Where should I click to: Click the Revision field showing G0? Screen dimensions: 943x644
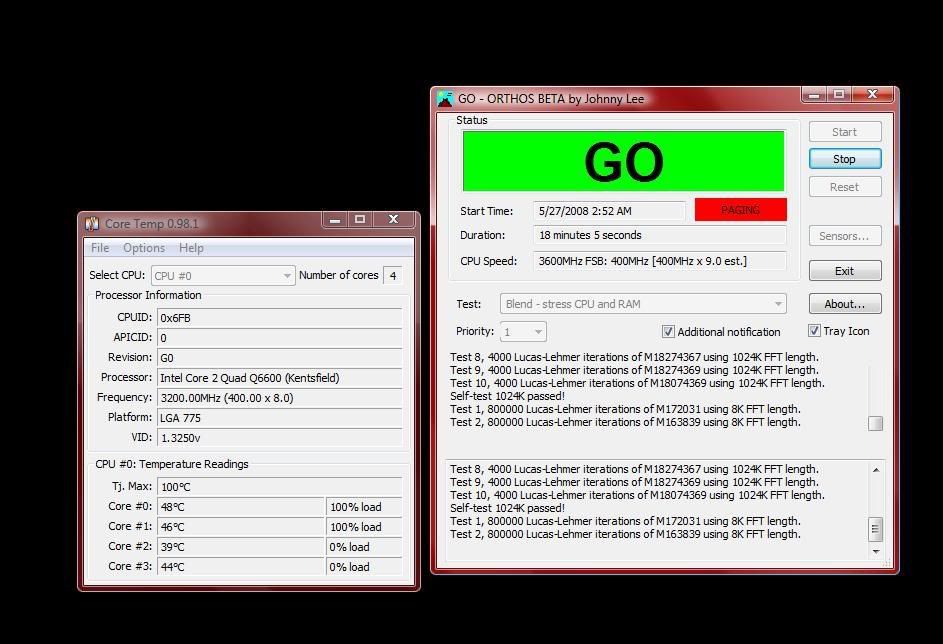pos(280,358)
